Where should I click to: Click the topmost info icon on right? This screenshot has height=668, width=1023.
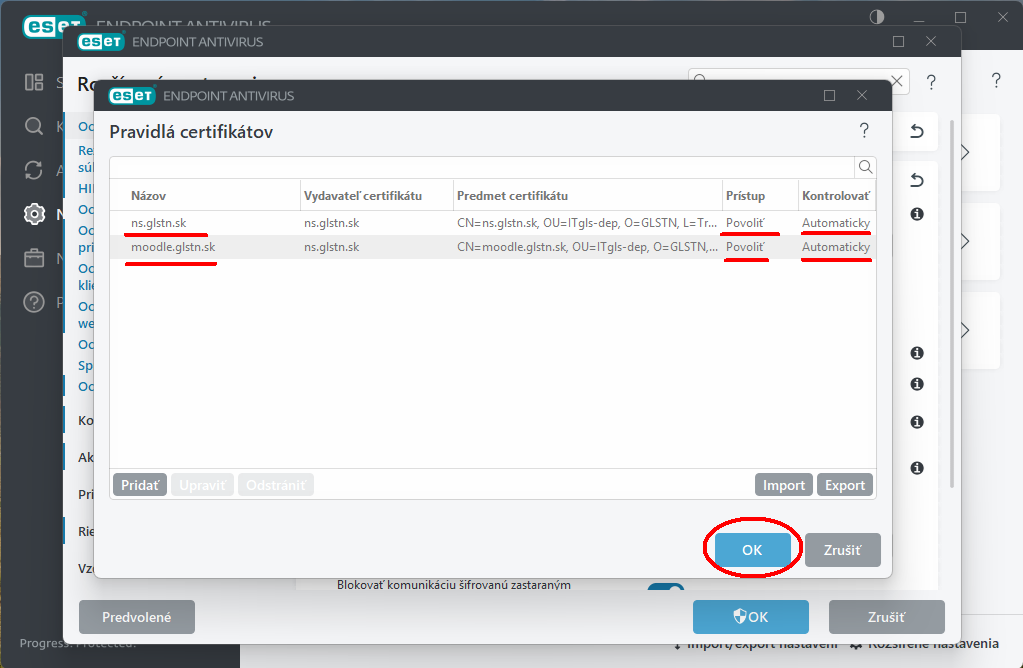[917, 214]
